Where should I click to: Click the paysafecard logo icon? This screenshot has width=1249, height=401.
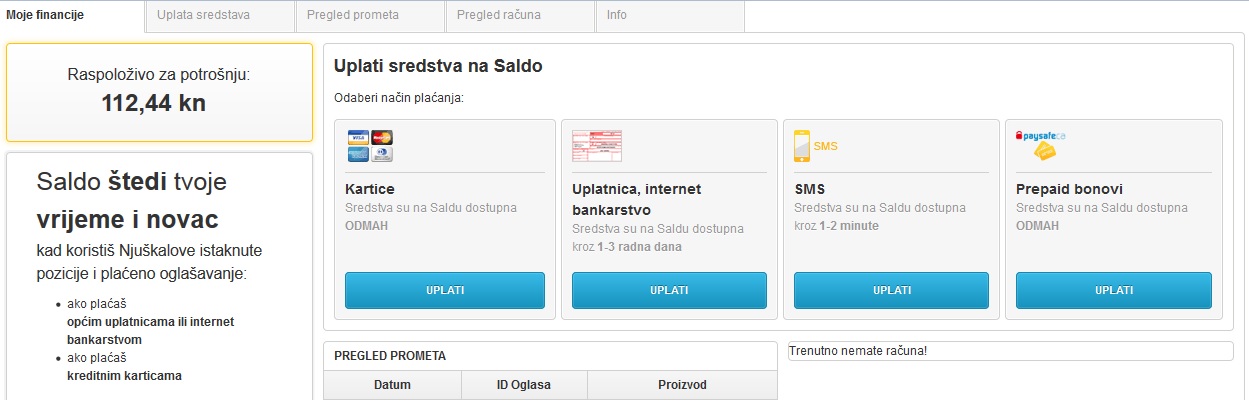[1041, 146]
